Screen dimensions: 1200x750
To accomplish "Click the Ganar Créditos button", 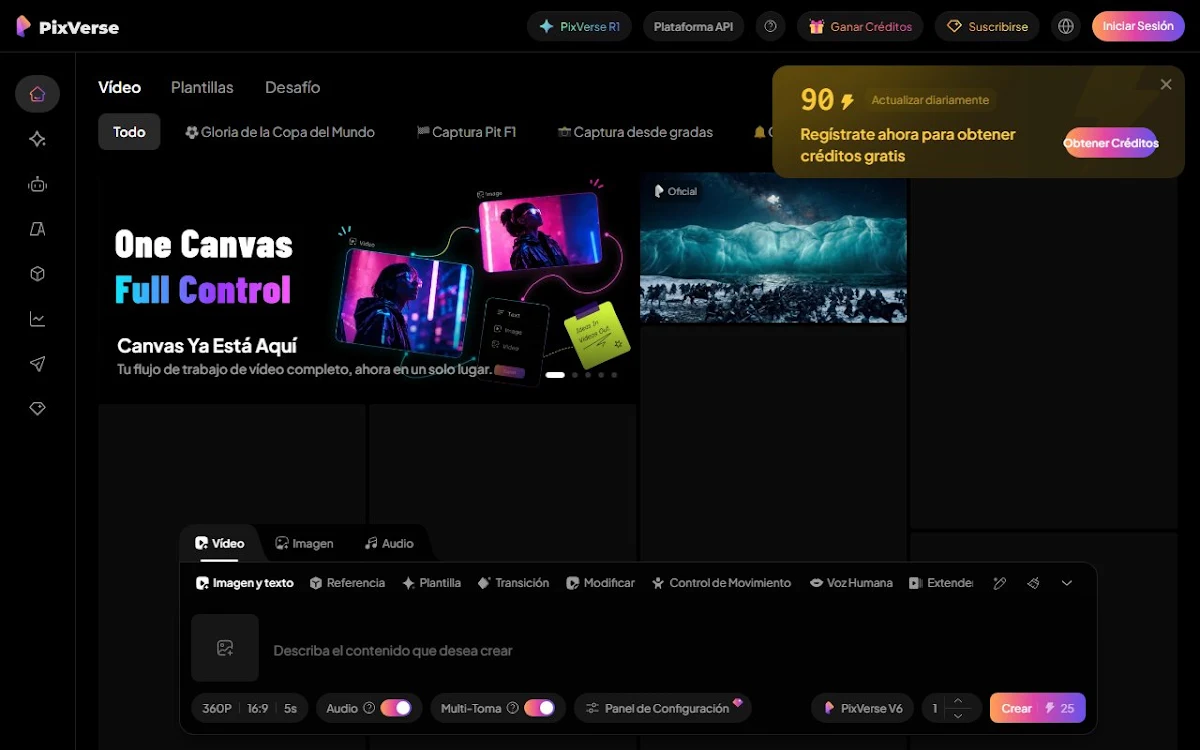I will click(x=861, y=26).
